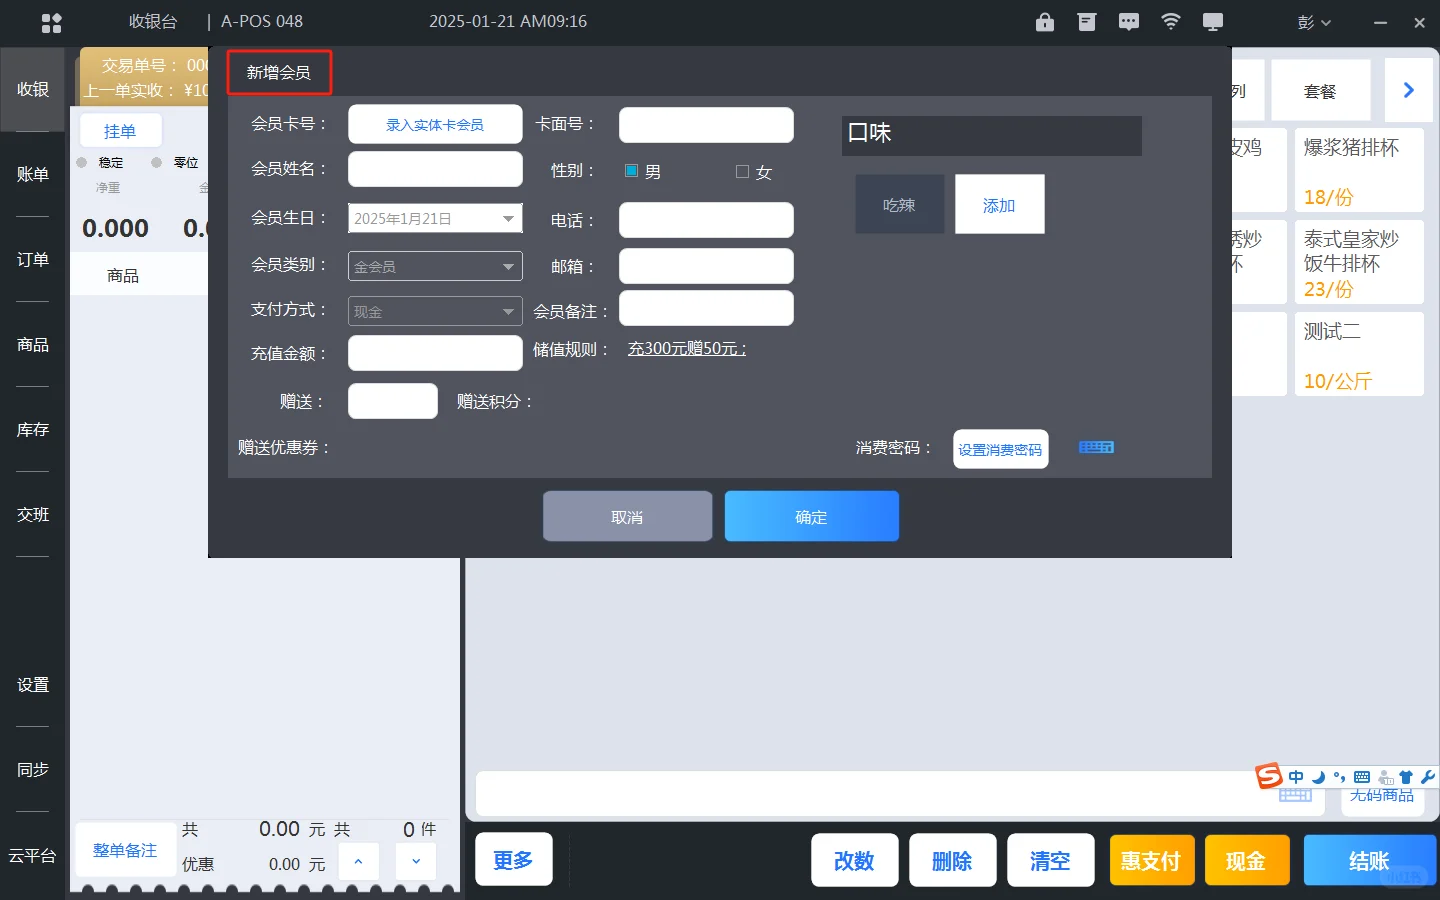Click the keyboard icon next to 设置消费密码
The width and height of the screenshot is (1440, 900).
tap(1096, 448)
